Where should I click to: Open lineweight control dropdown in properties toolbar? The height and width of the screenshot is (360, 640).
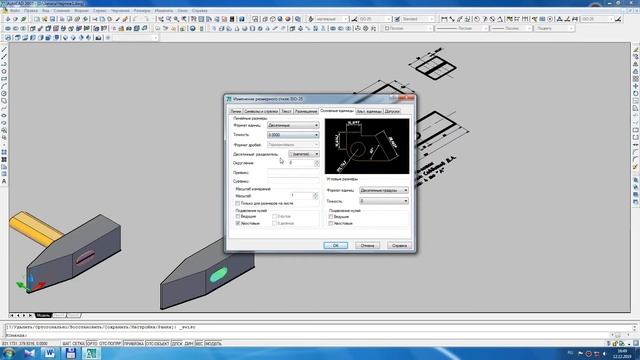[x=510, y=29]
